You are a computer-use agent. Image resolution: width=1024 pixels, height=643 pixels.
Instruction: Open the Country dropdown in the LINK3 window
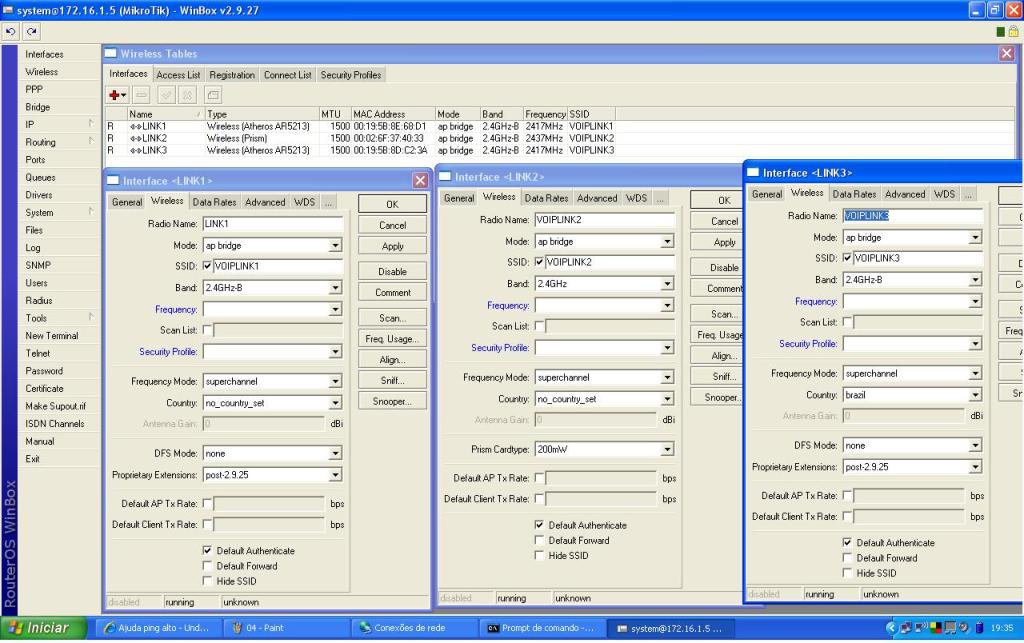point(975,395)
